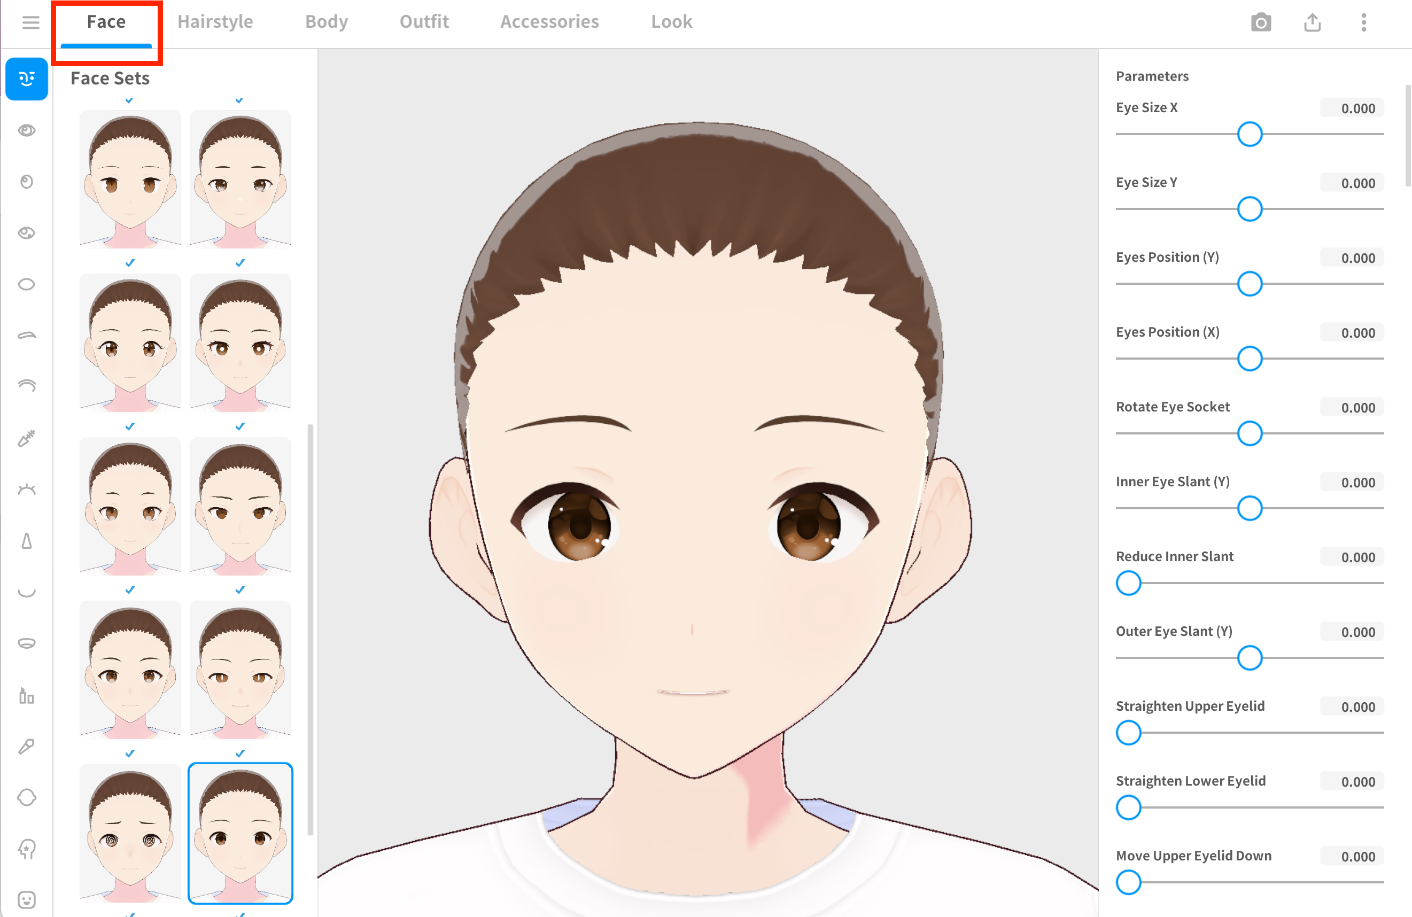Open the three-dot more options menu

[x=1363, y=22]
